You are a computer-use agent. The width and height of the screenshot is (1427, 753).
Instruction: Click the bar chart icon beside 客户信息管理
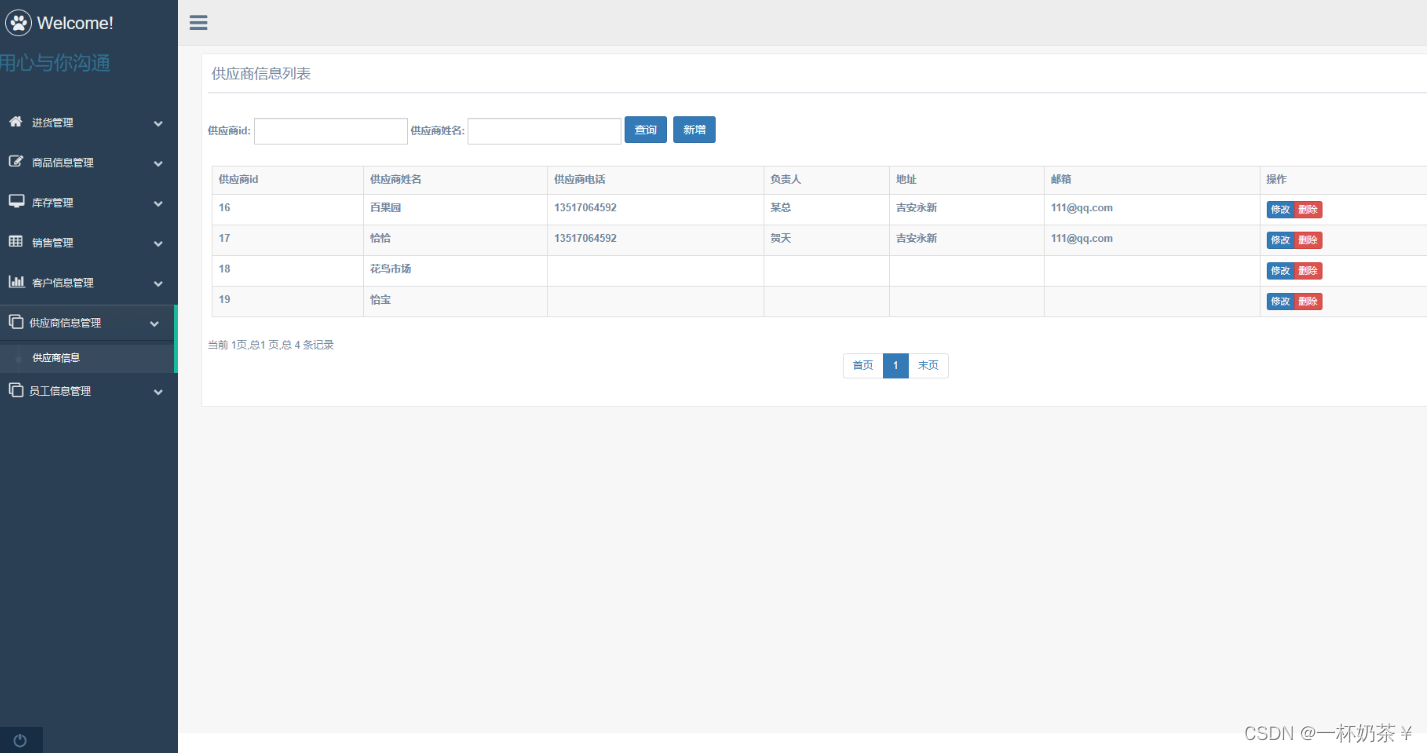coord(16,282)
